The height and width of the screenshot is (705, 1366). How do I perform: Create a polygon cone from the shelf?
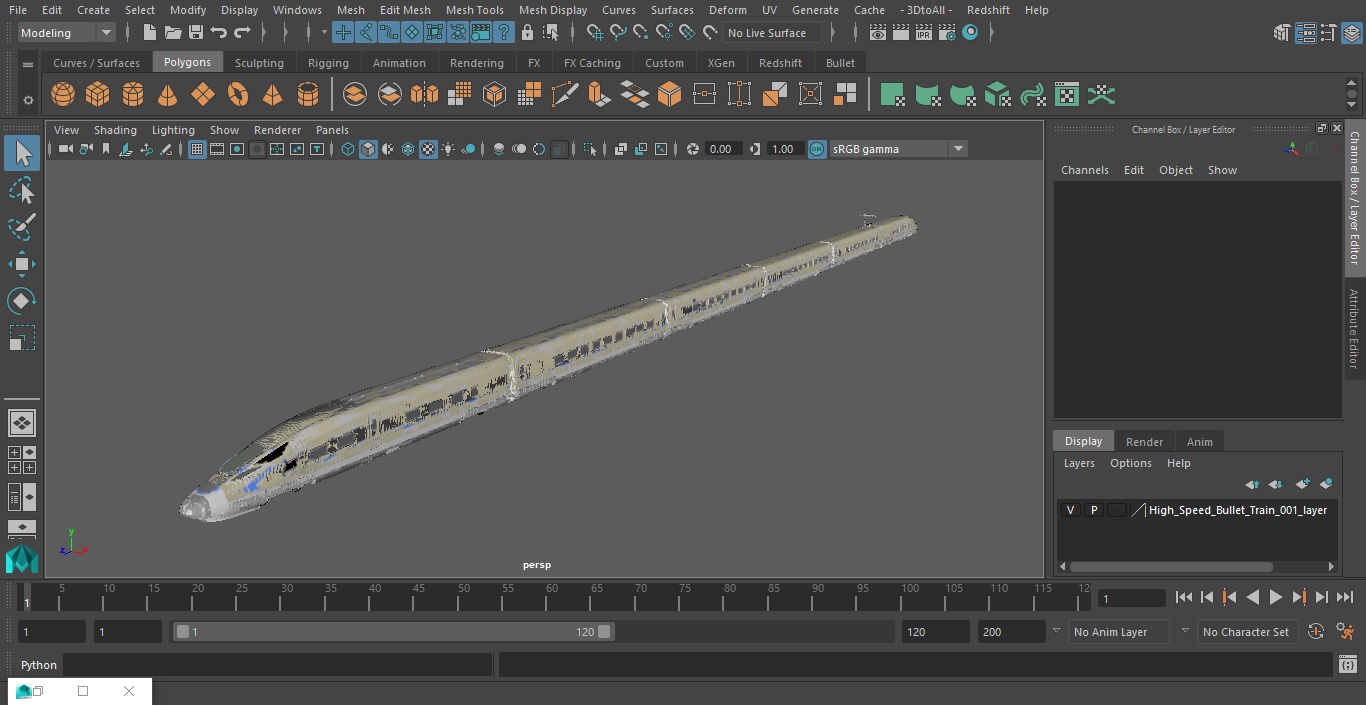point(168,95)
